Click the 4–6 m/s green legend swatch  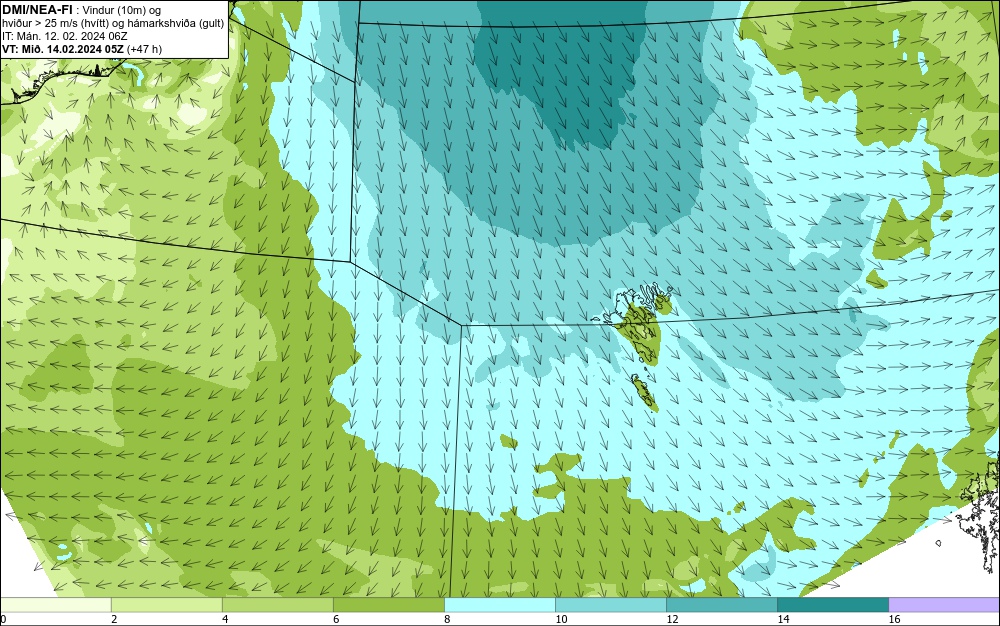(x=277, y=605)
